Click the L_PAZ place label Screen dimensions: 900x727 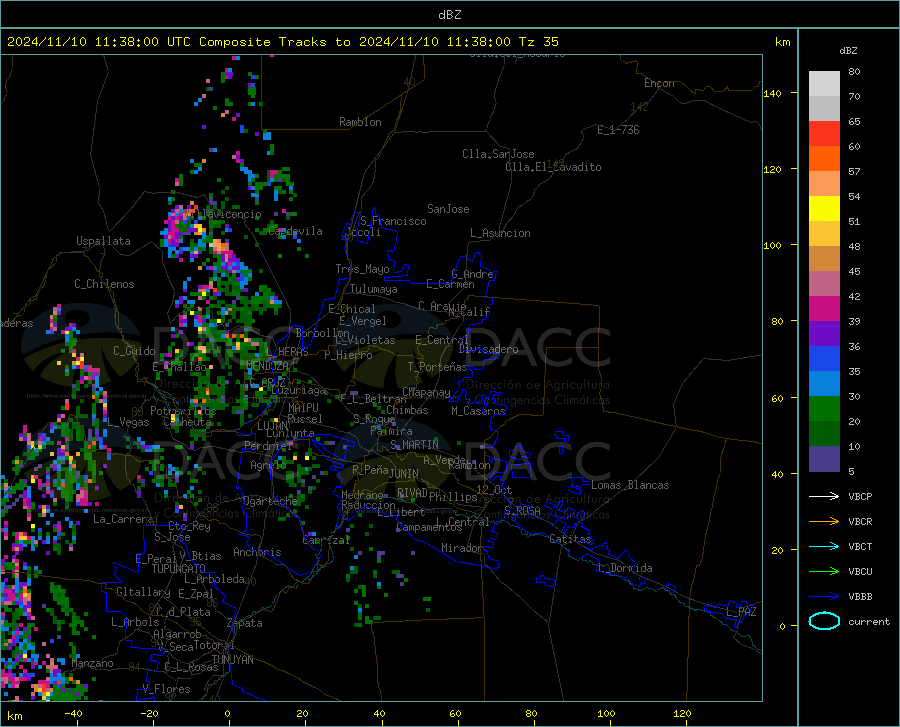tap(741, 612)
